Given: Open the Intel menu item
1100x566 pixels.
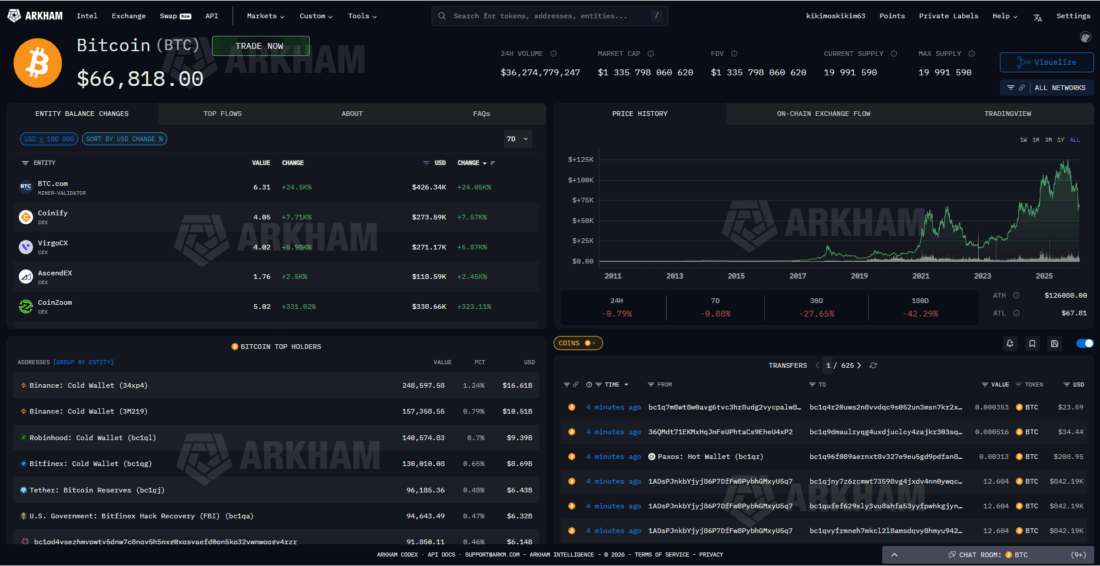Looking at the screenshot, I should 87,16.
